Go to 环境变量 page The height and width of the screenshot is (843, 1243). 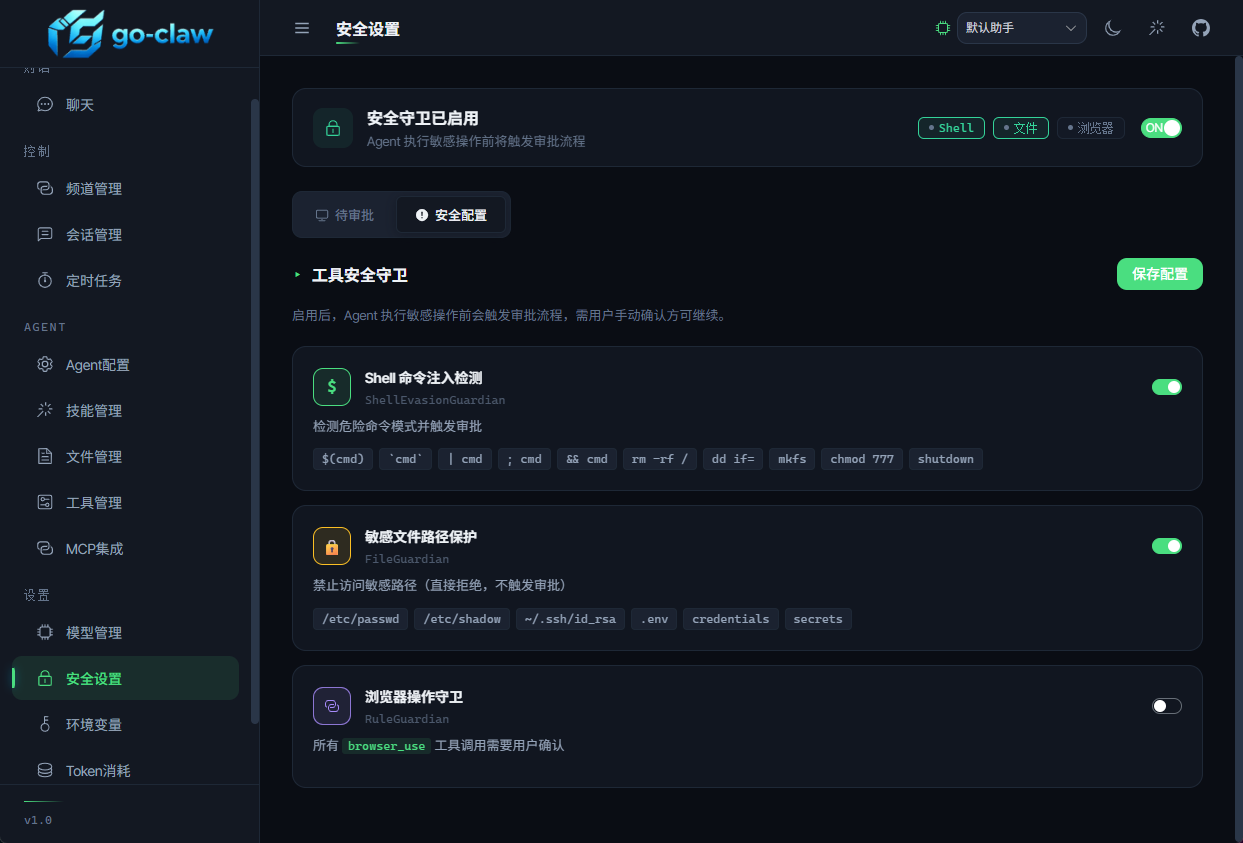point(126,724)
